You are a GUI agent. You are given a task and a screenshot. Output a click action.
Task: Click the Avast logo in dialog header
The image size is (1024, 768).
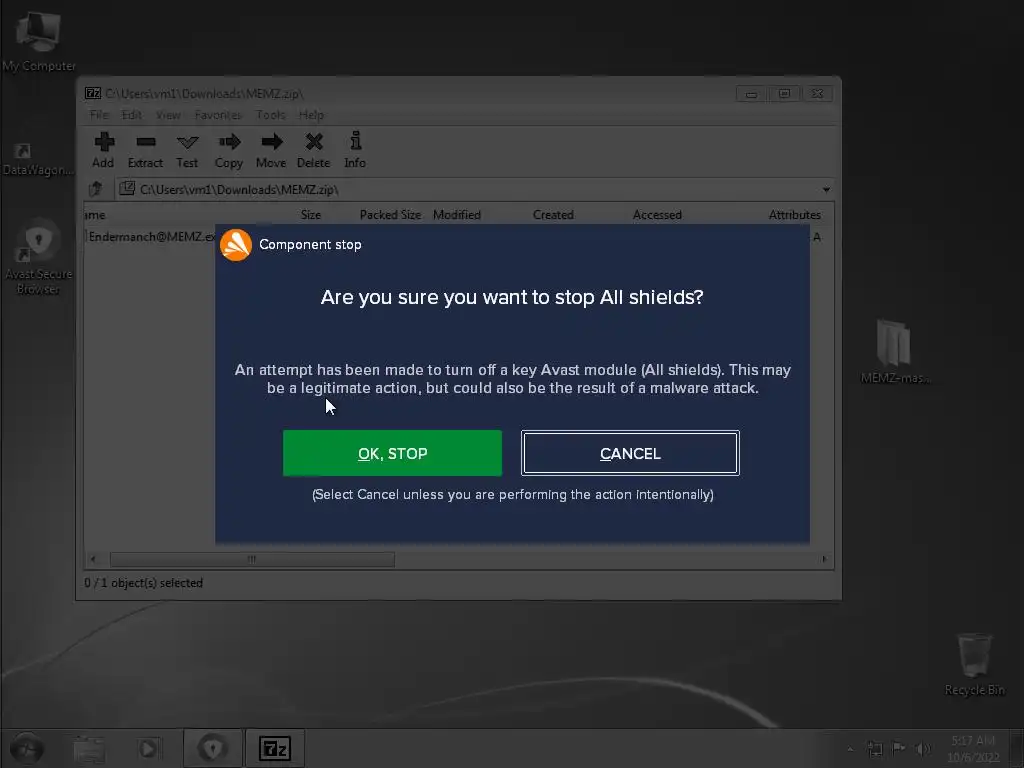tap(236, 245)
